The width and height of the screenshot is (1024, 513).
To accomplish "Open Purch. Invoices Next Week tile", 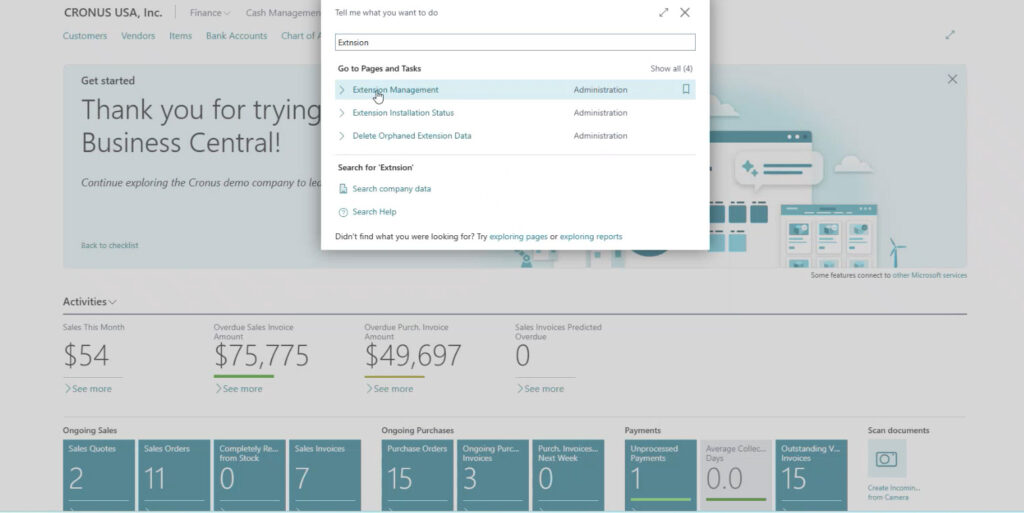I will pyautogui.click(x=568, y=475).
